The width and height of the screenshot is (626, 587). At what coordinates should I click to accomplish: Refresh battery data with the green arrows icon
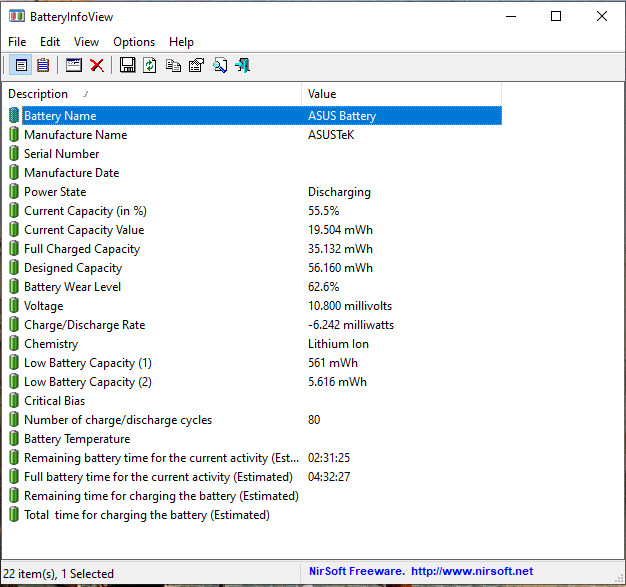pyautogui.click(x=150, y=65)
